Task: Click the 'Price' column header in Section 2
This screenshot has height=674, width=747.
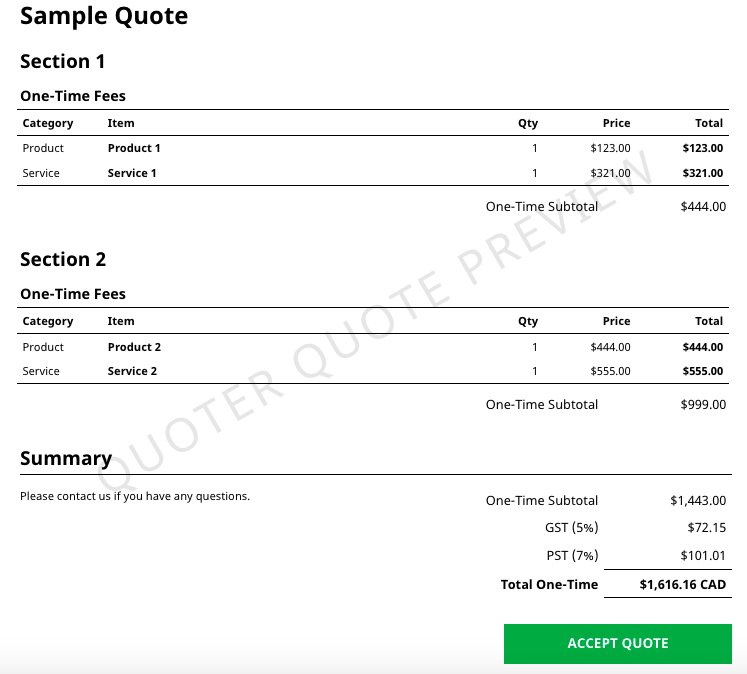Action: pyautogui.click(x=616, y=321)
